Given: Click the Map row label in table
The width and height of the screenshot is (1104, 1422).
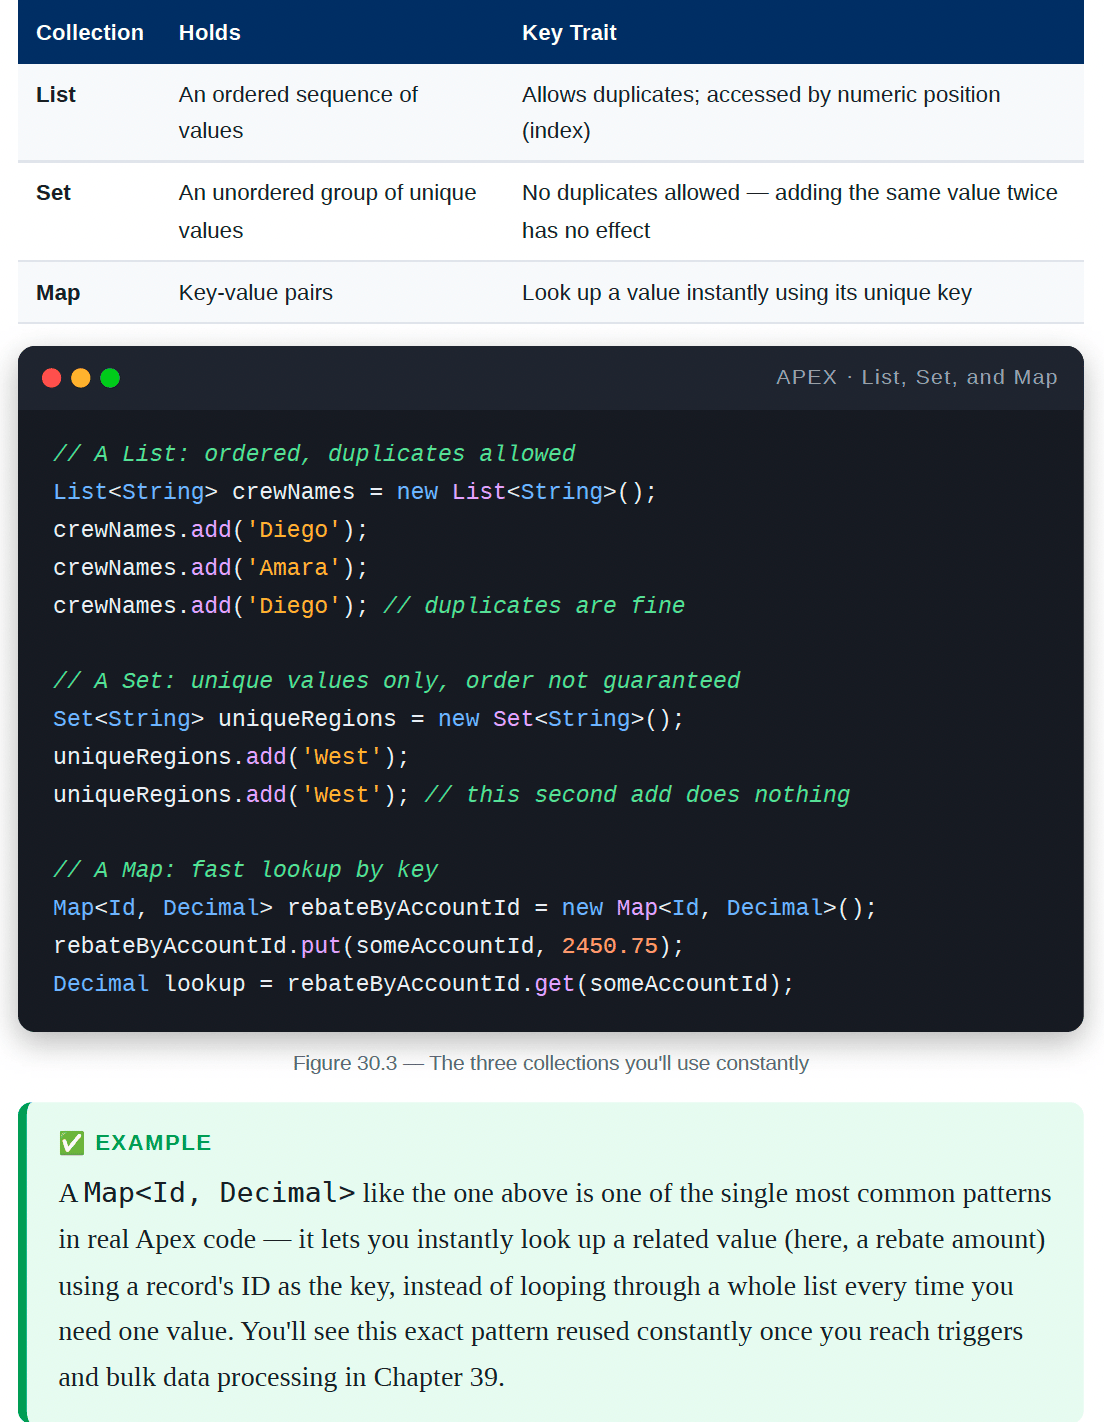Looking at the screenshot, I should 58,293.
